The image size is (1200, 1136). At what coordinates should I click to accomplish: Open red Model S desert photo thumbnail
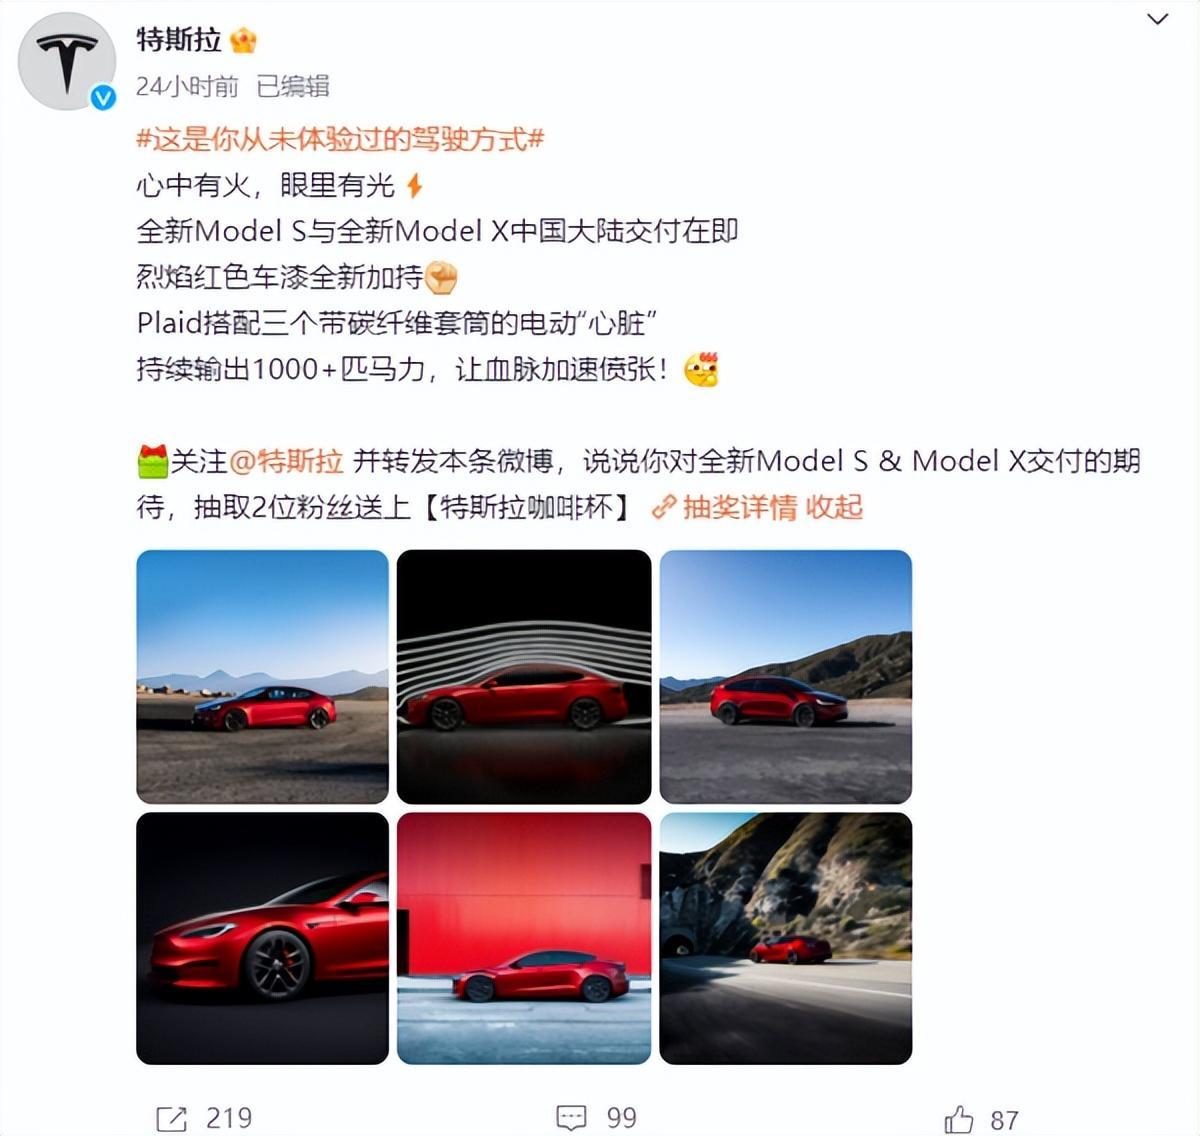pyautogui.click(x=262, y=677)
